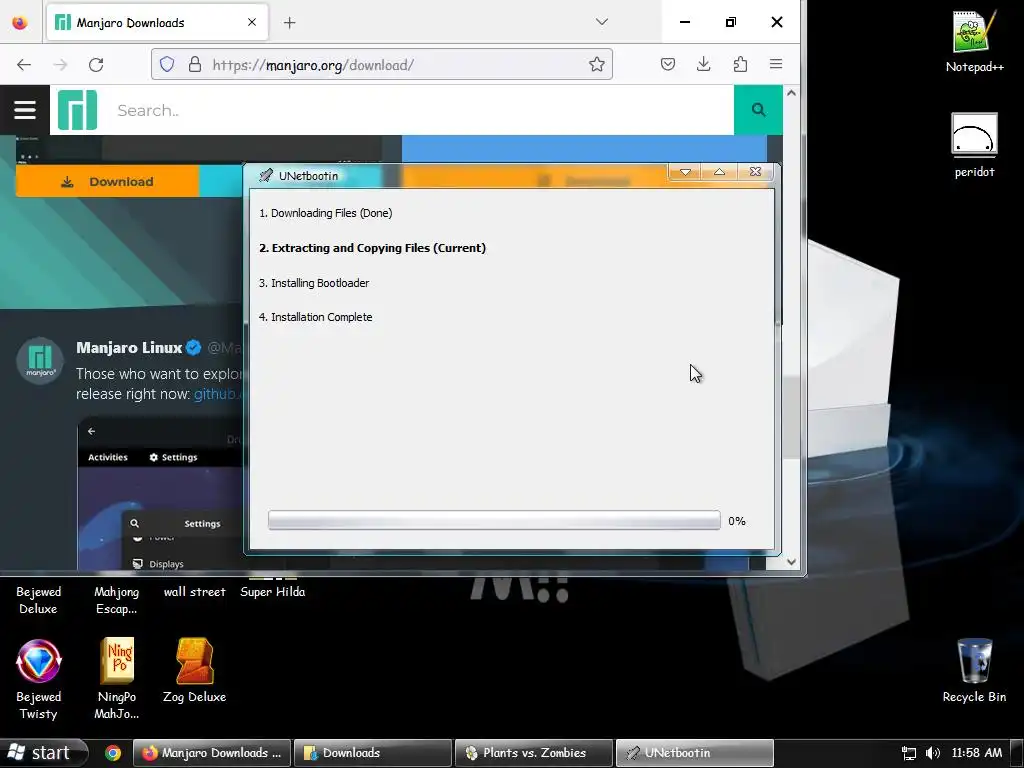Launch Chrome from quick launch
The width and height of the screenshot is (1024, 768).
tap(113, 753)
